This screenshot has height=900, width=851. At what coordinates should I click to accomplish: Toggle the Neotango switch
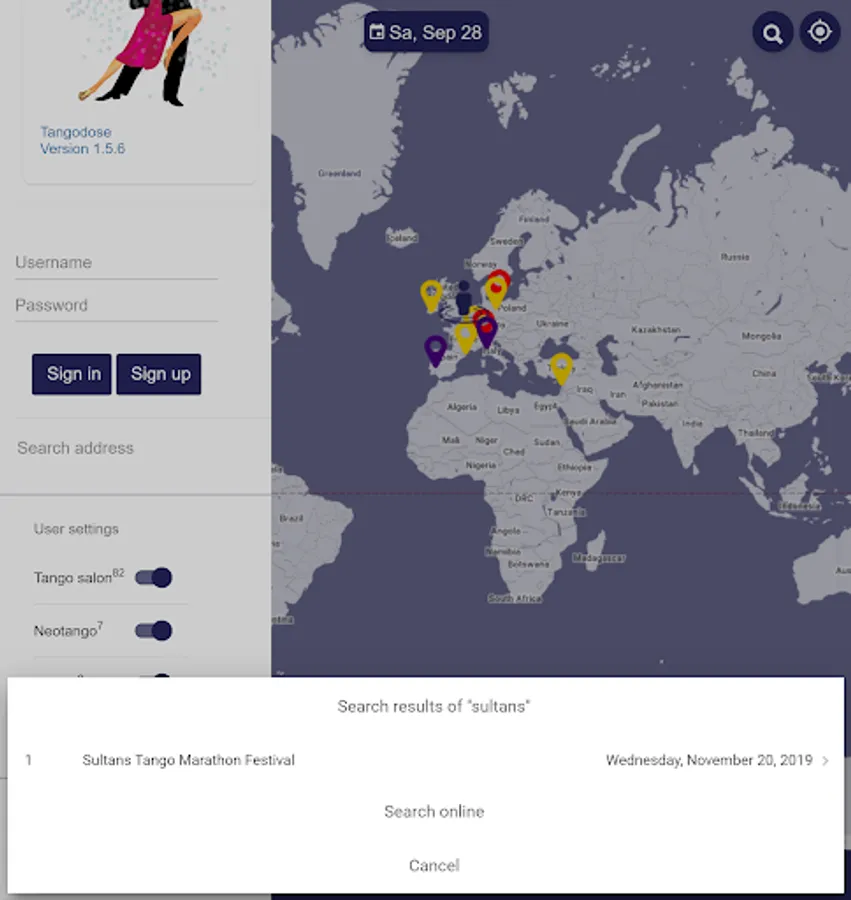coord(153,631)
